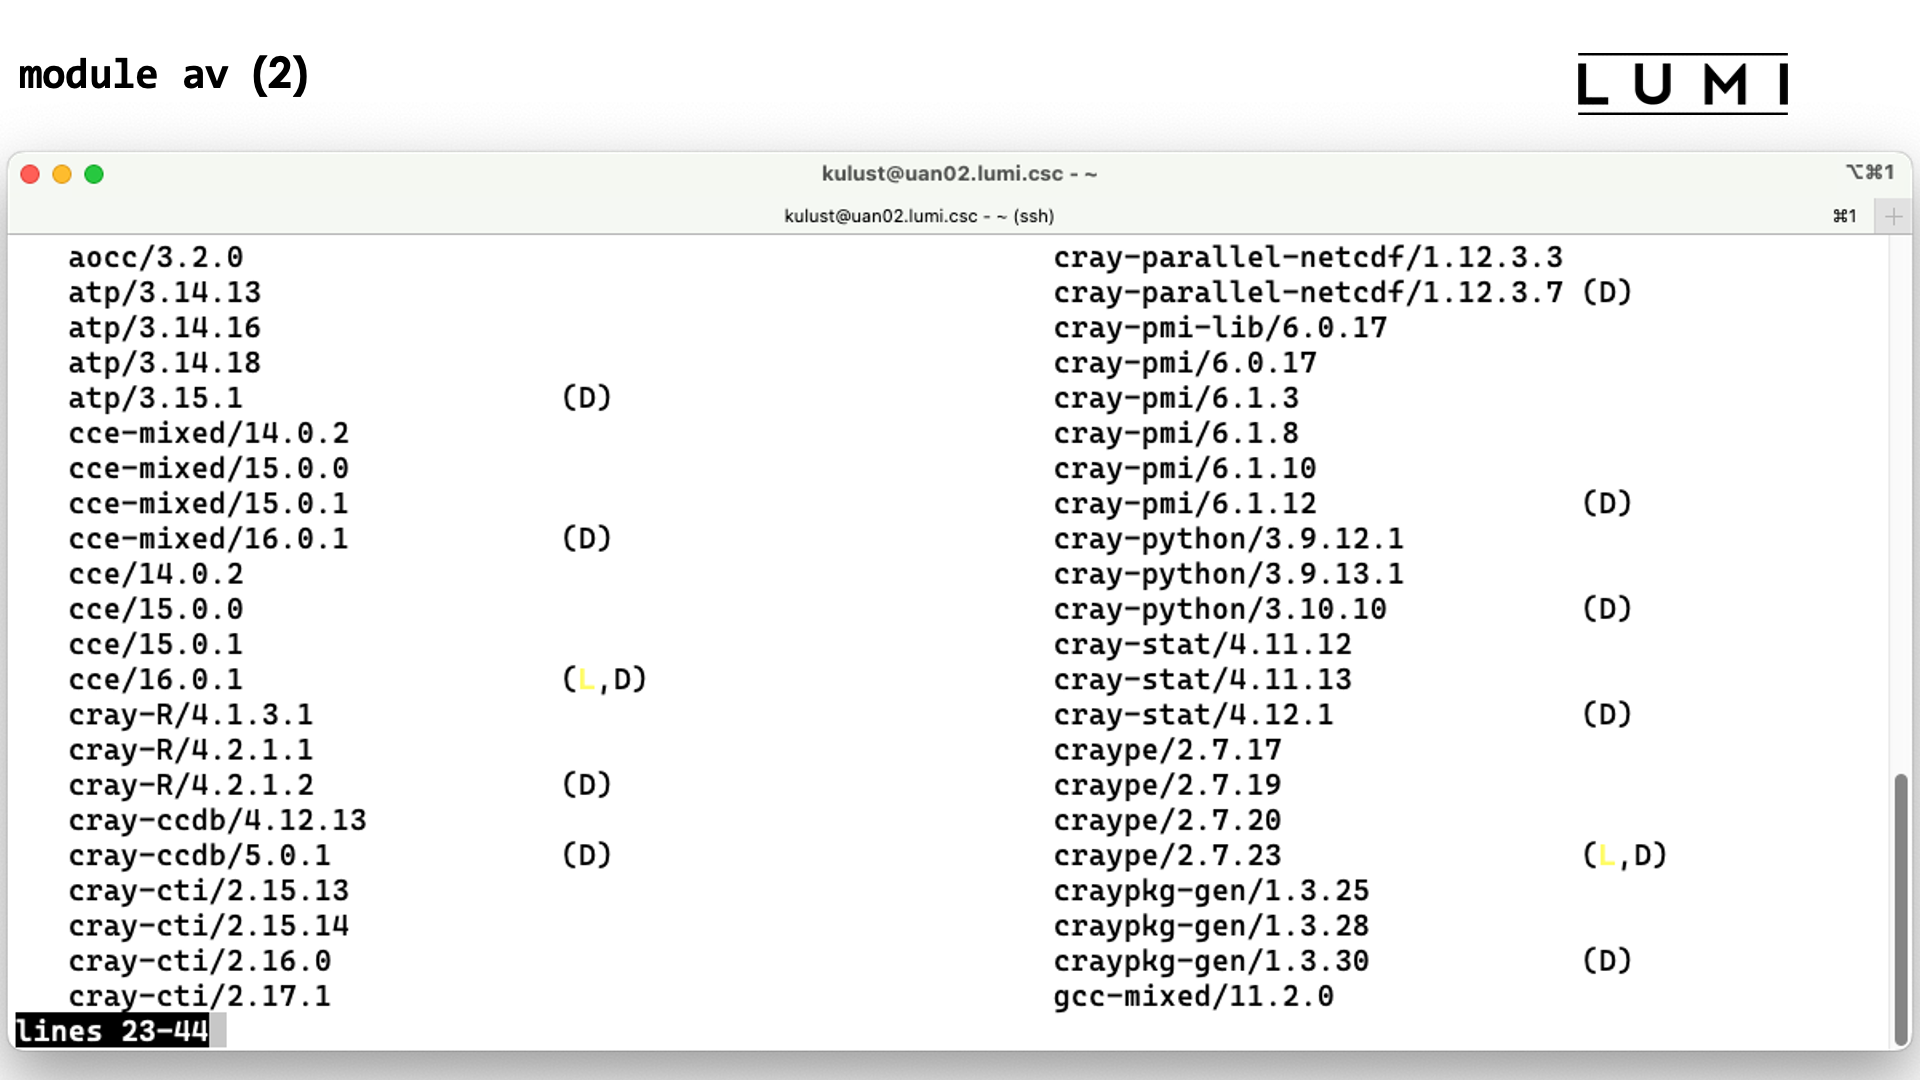
Task: Click cray-pmi/6.1.3 entry
Action: [x=1176, y=398]
